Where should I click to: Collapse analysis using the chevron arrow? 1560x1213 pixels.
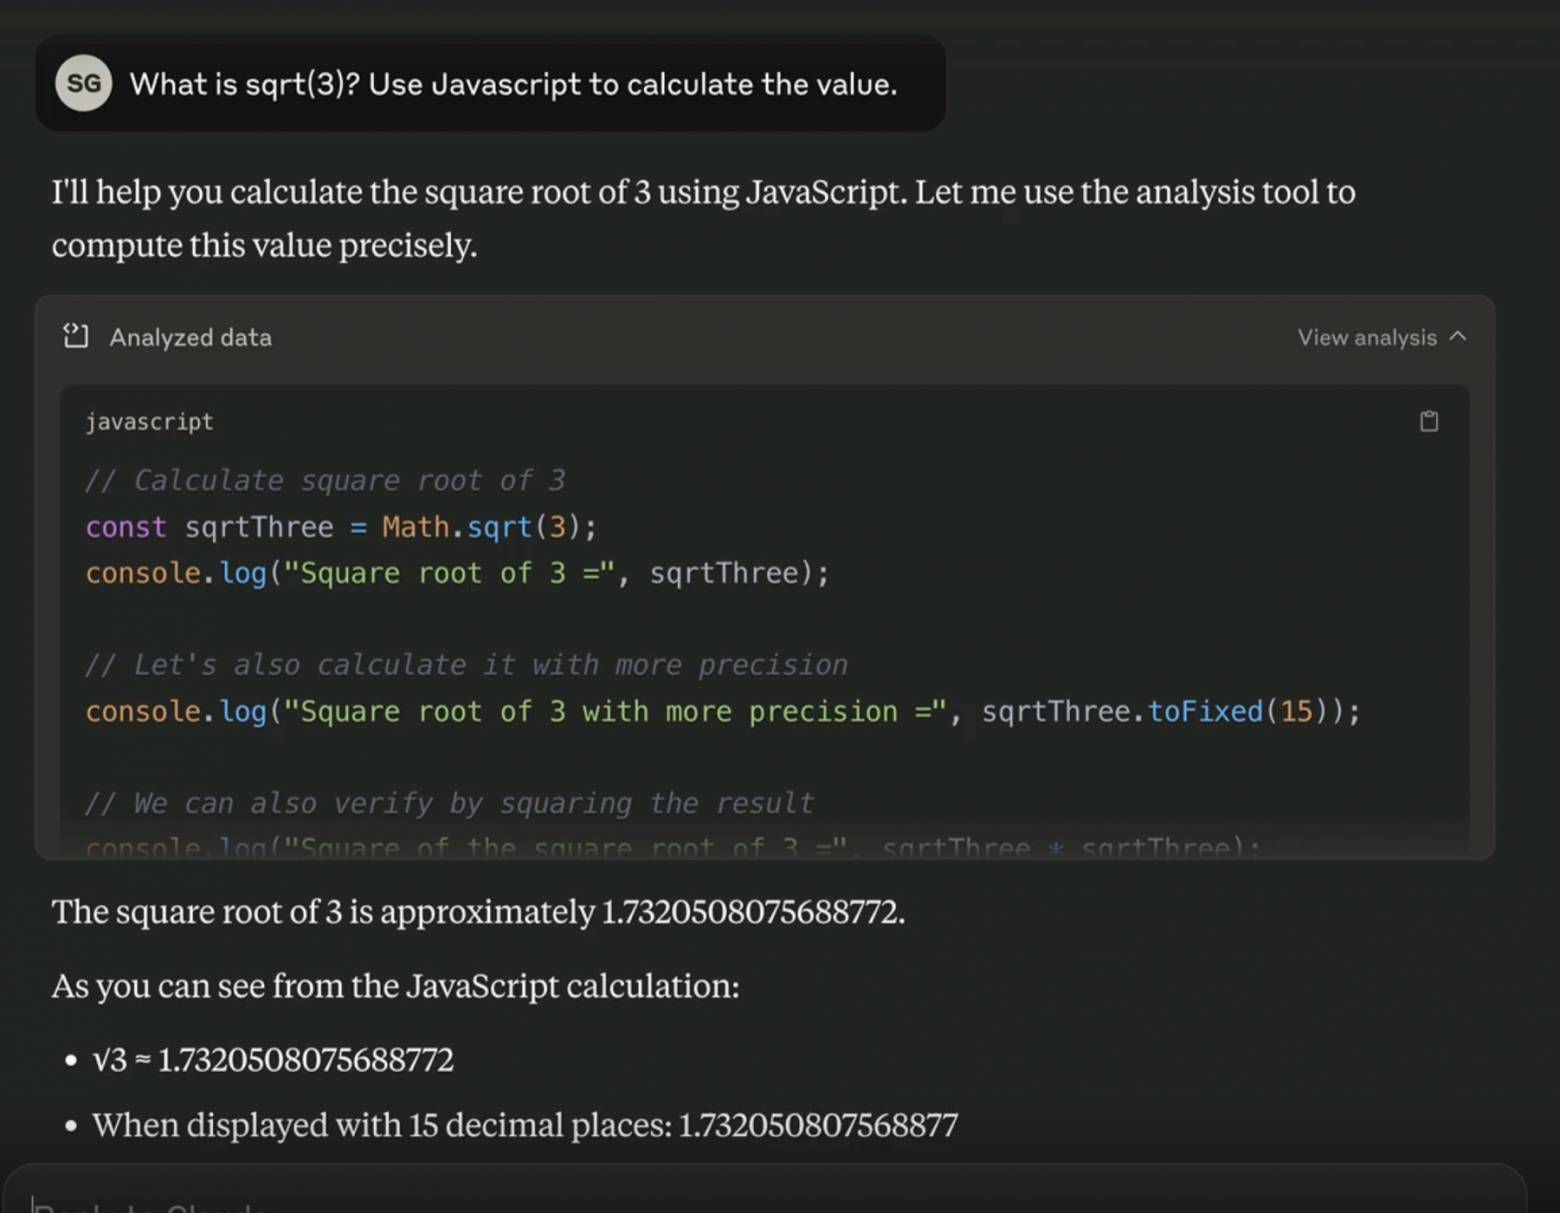(1458, 336)
